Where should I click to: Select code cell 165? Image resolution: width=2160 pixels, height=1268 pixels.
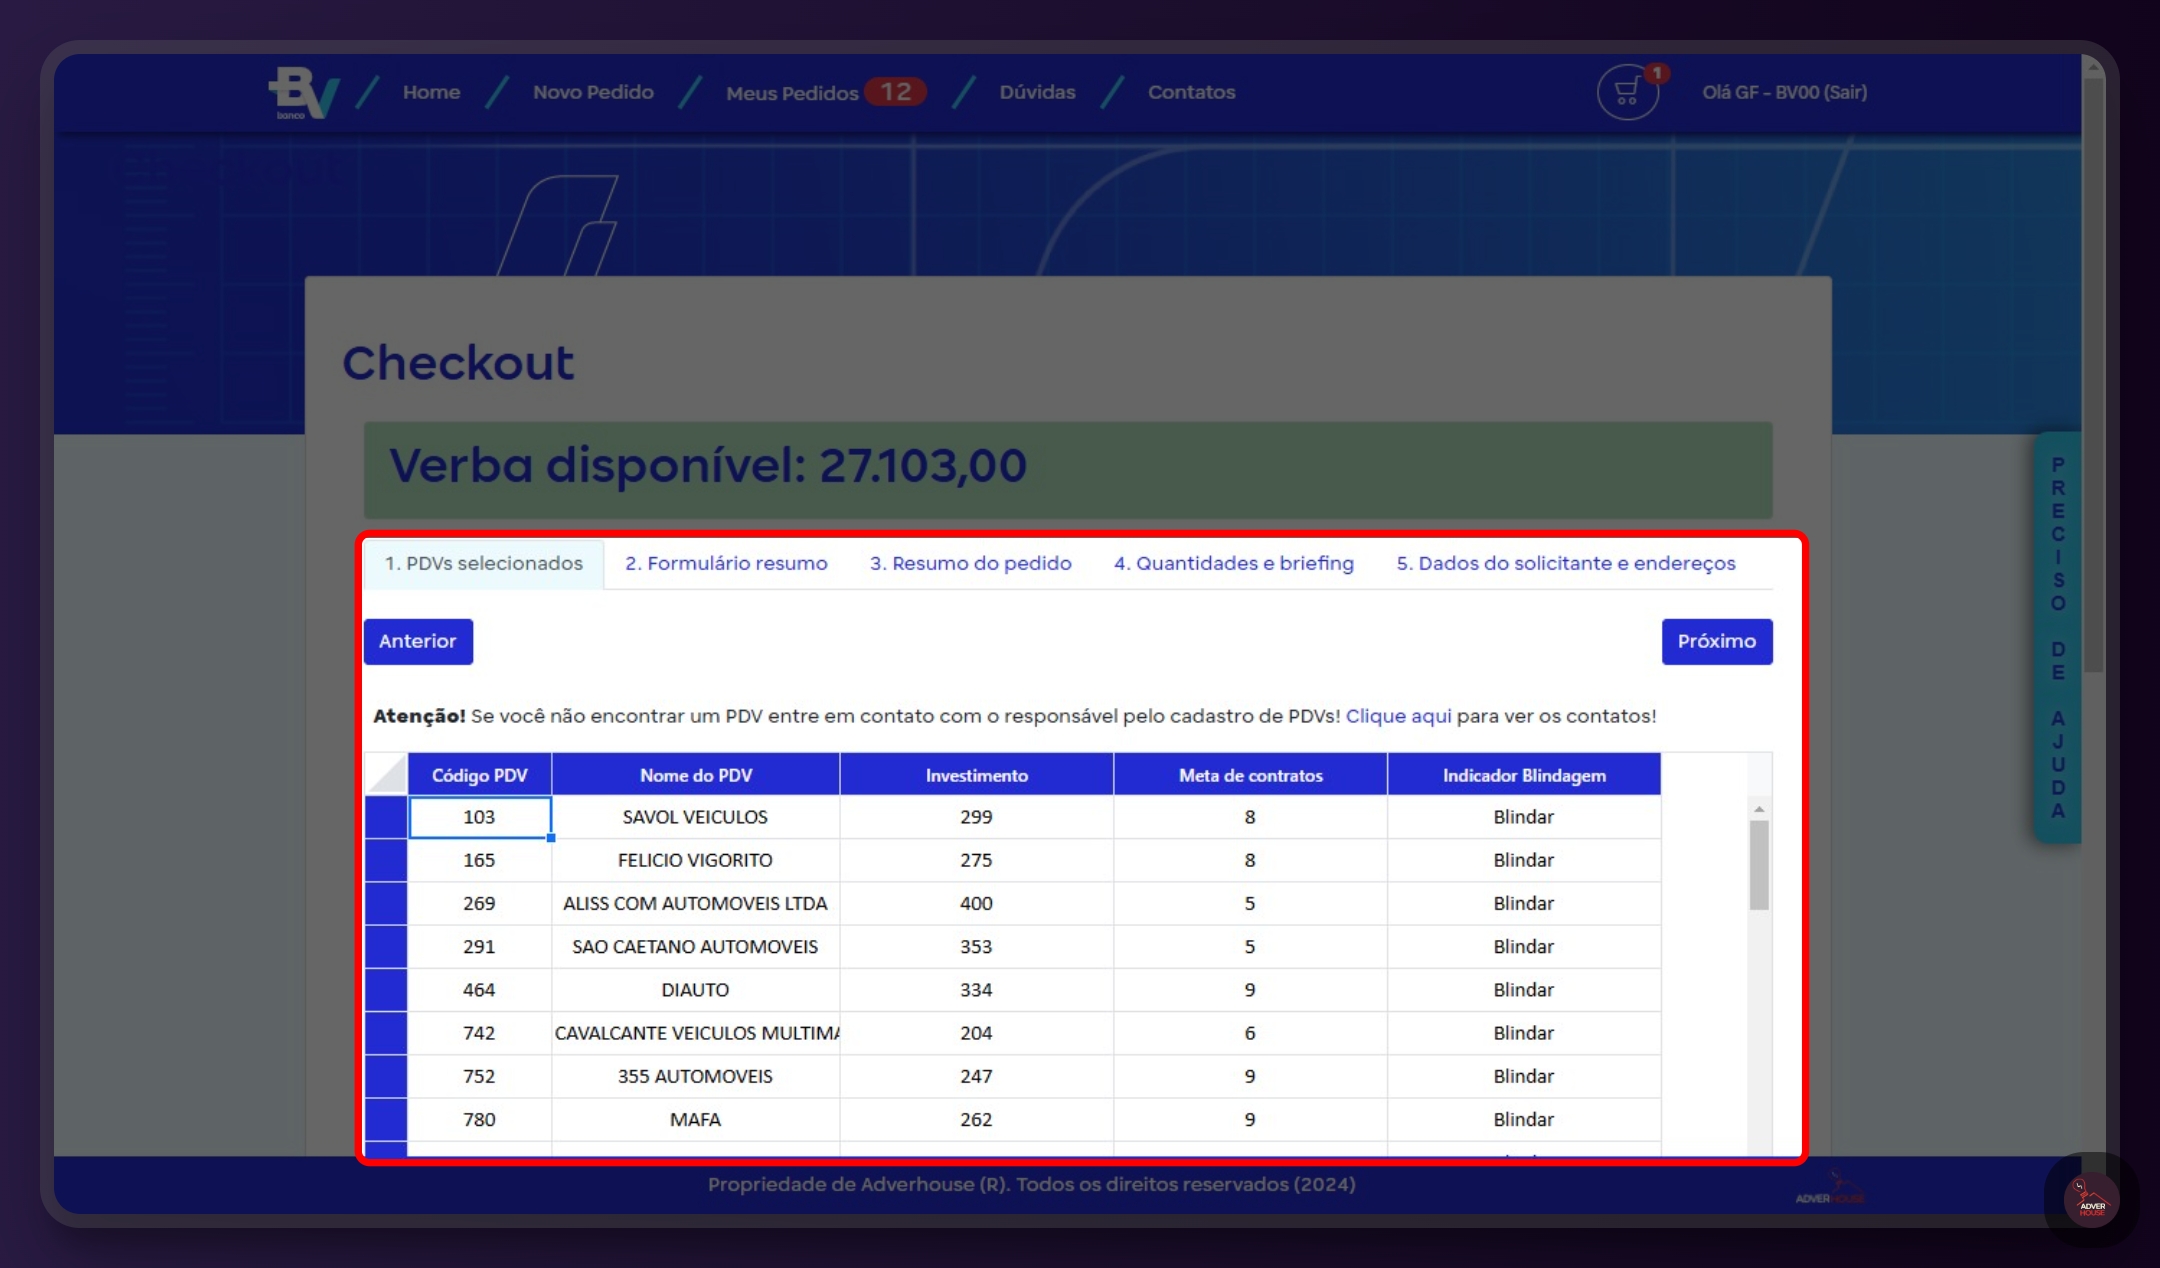(x=479, y=860)
